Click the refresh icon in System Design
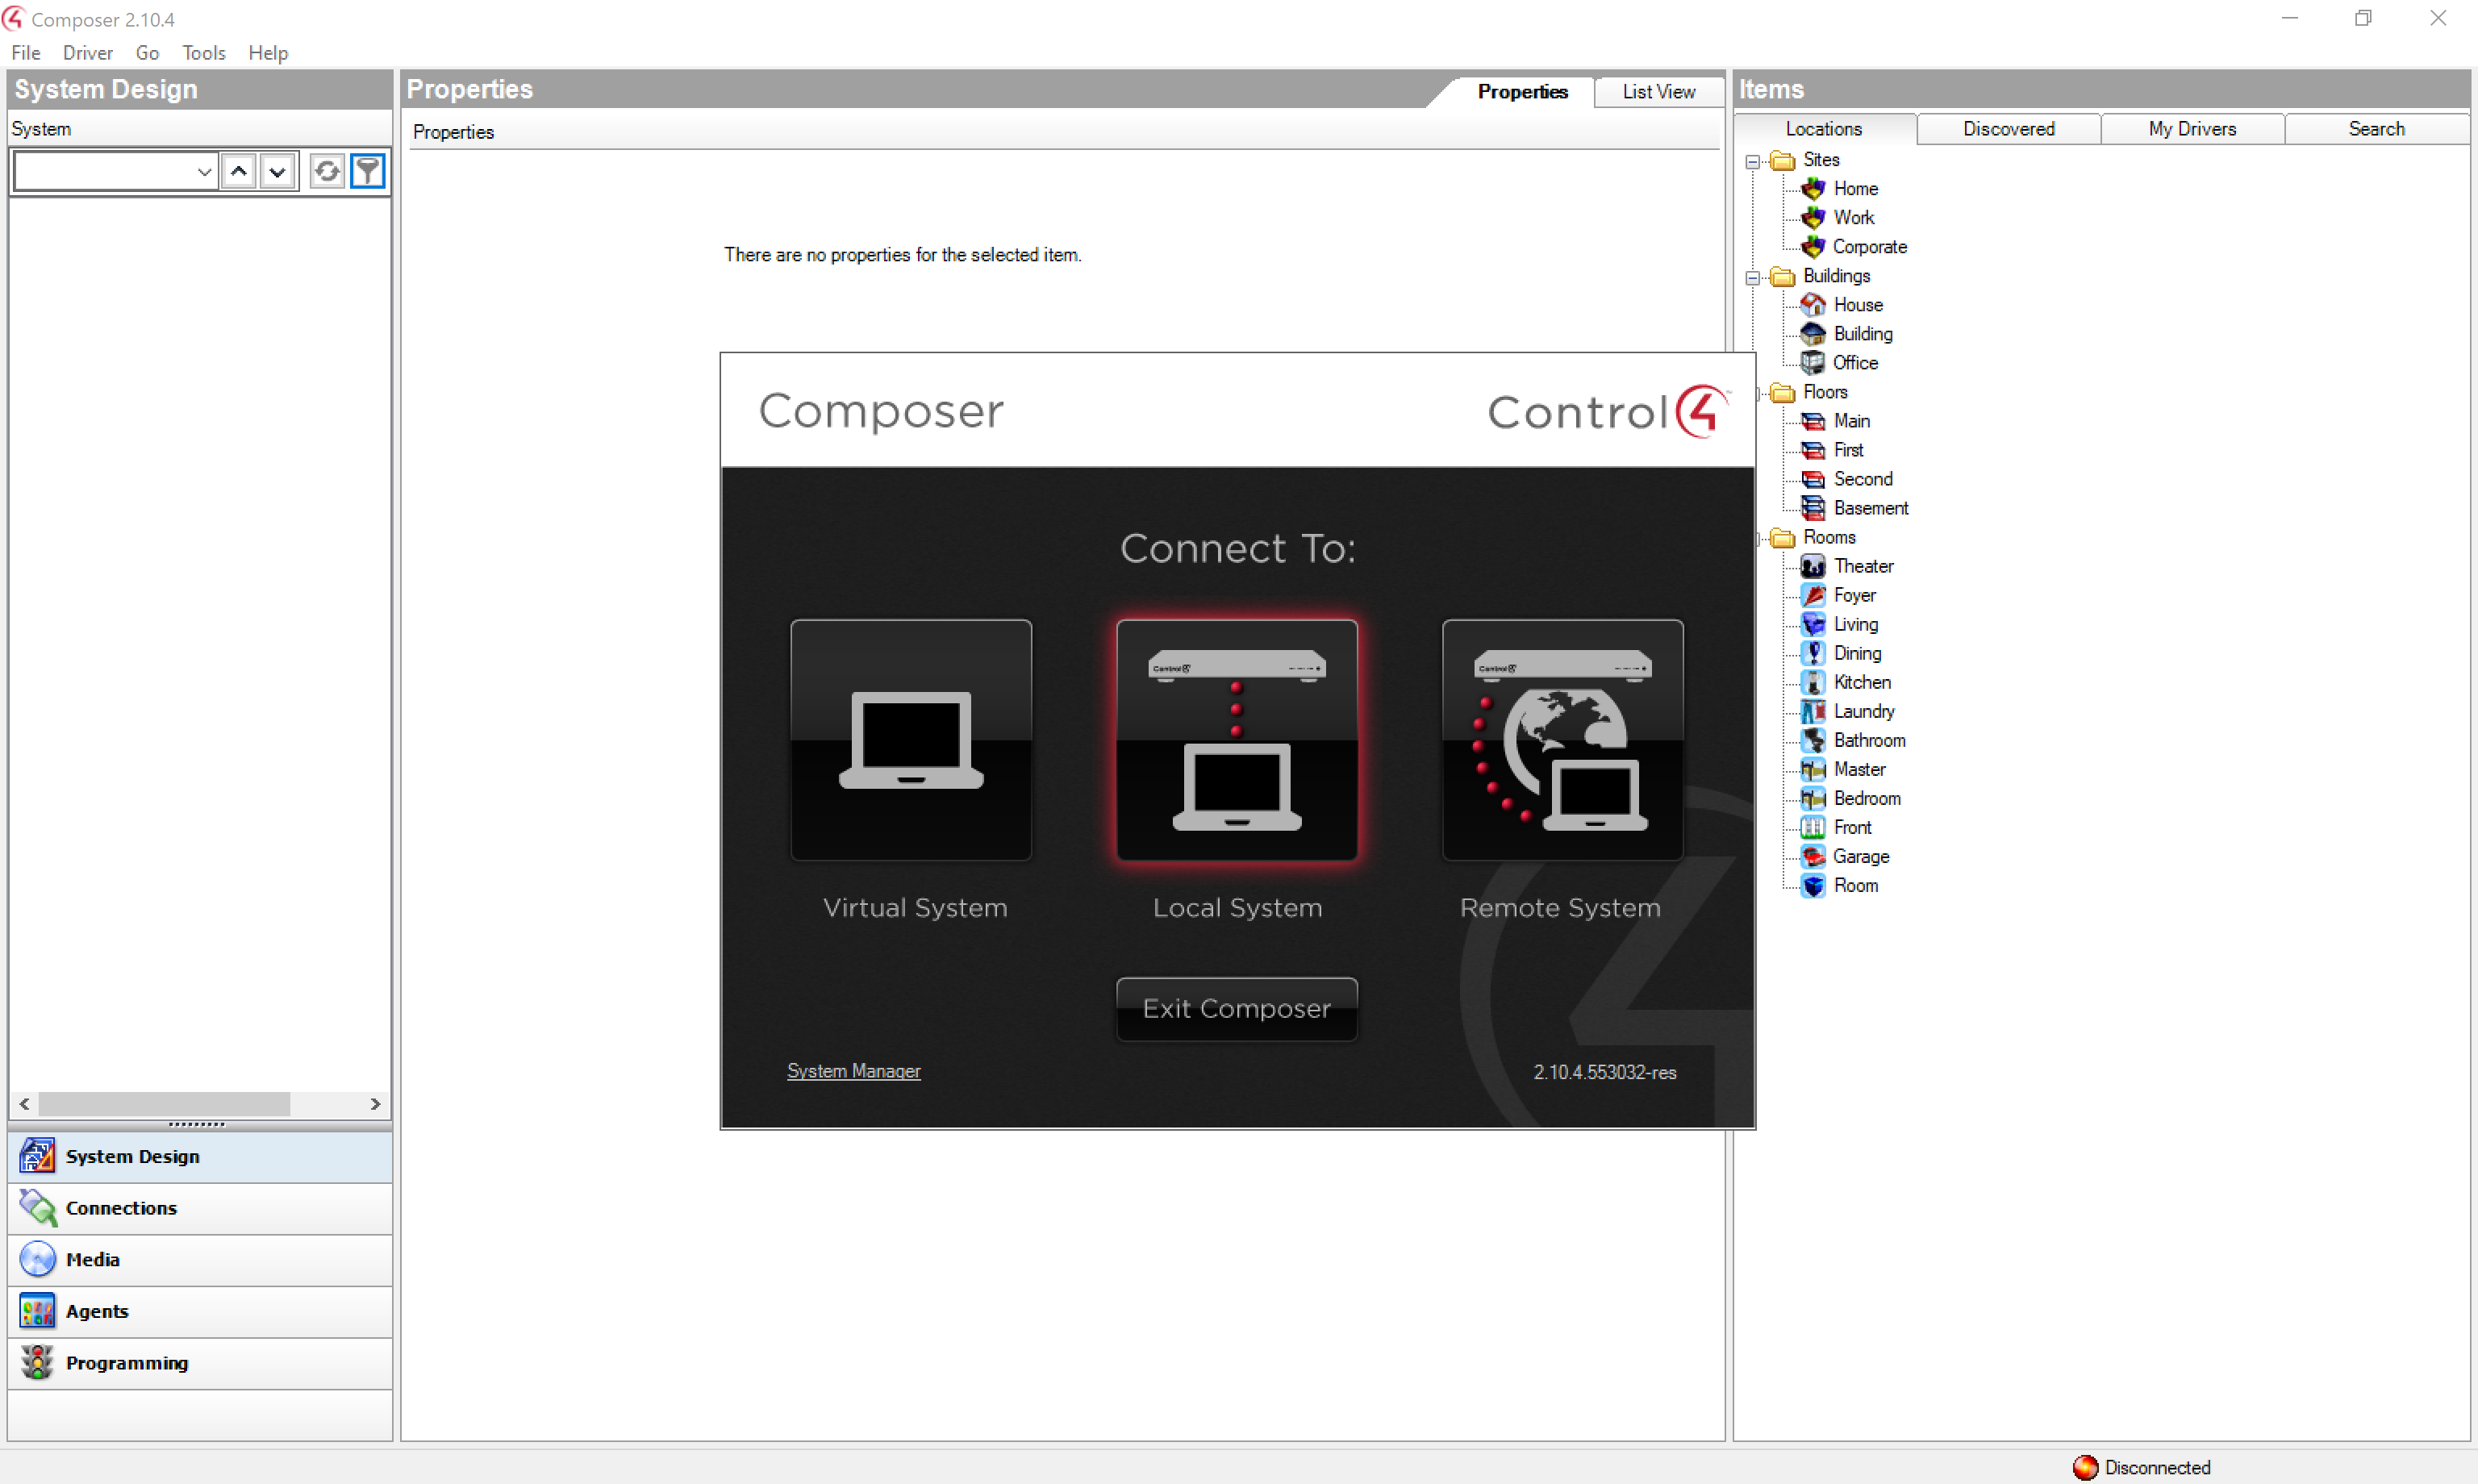The height and width of the screenshot is (1484, 2478). tap(326, 172)
